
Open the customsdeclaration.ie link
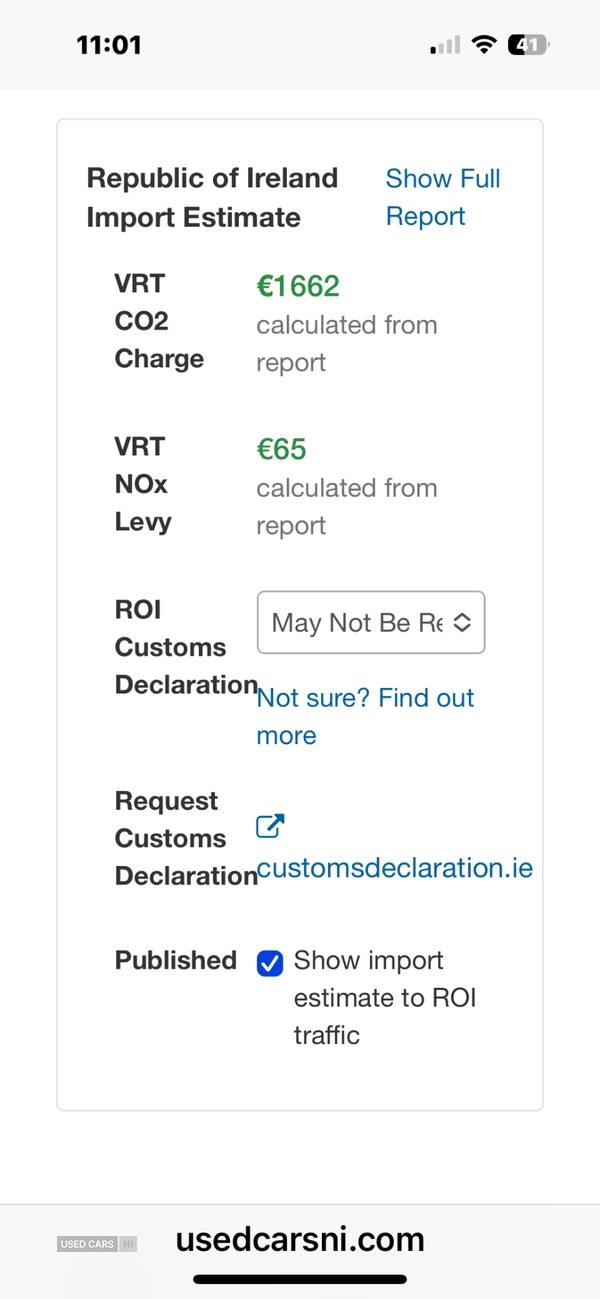click(x=394, y=868)
